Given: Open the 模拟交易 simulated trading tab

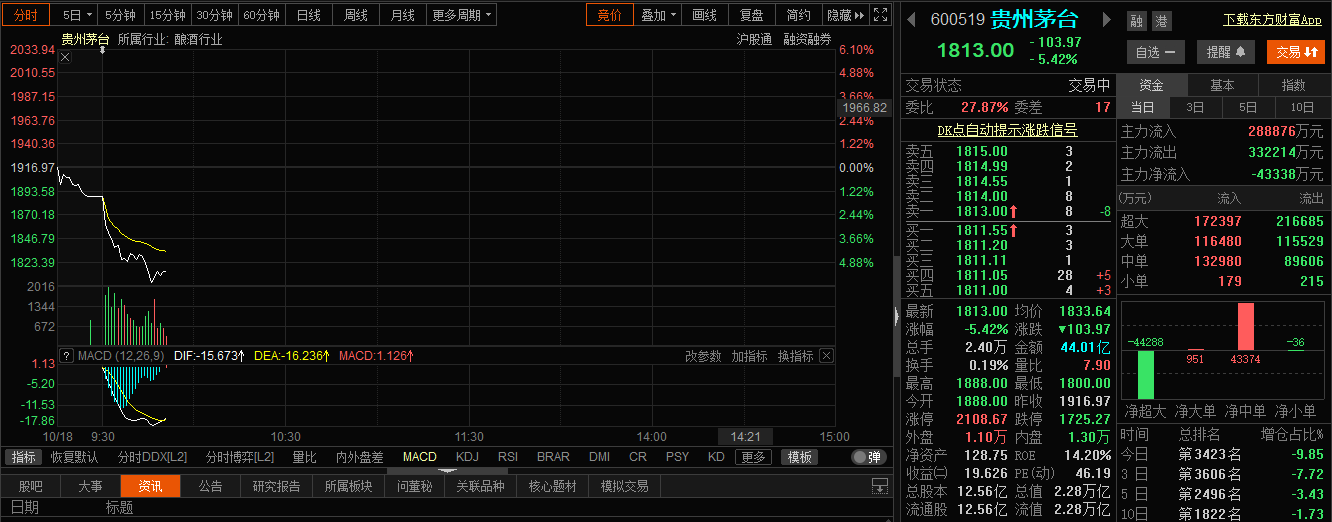Looking at the screenshot, I should point(624,486).
